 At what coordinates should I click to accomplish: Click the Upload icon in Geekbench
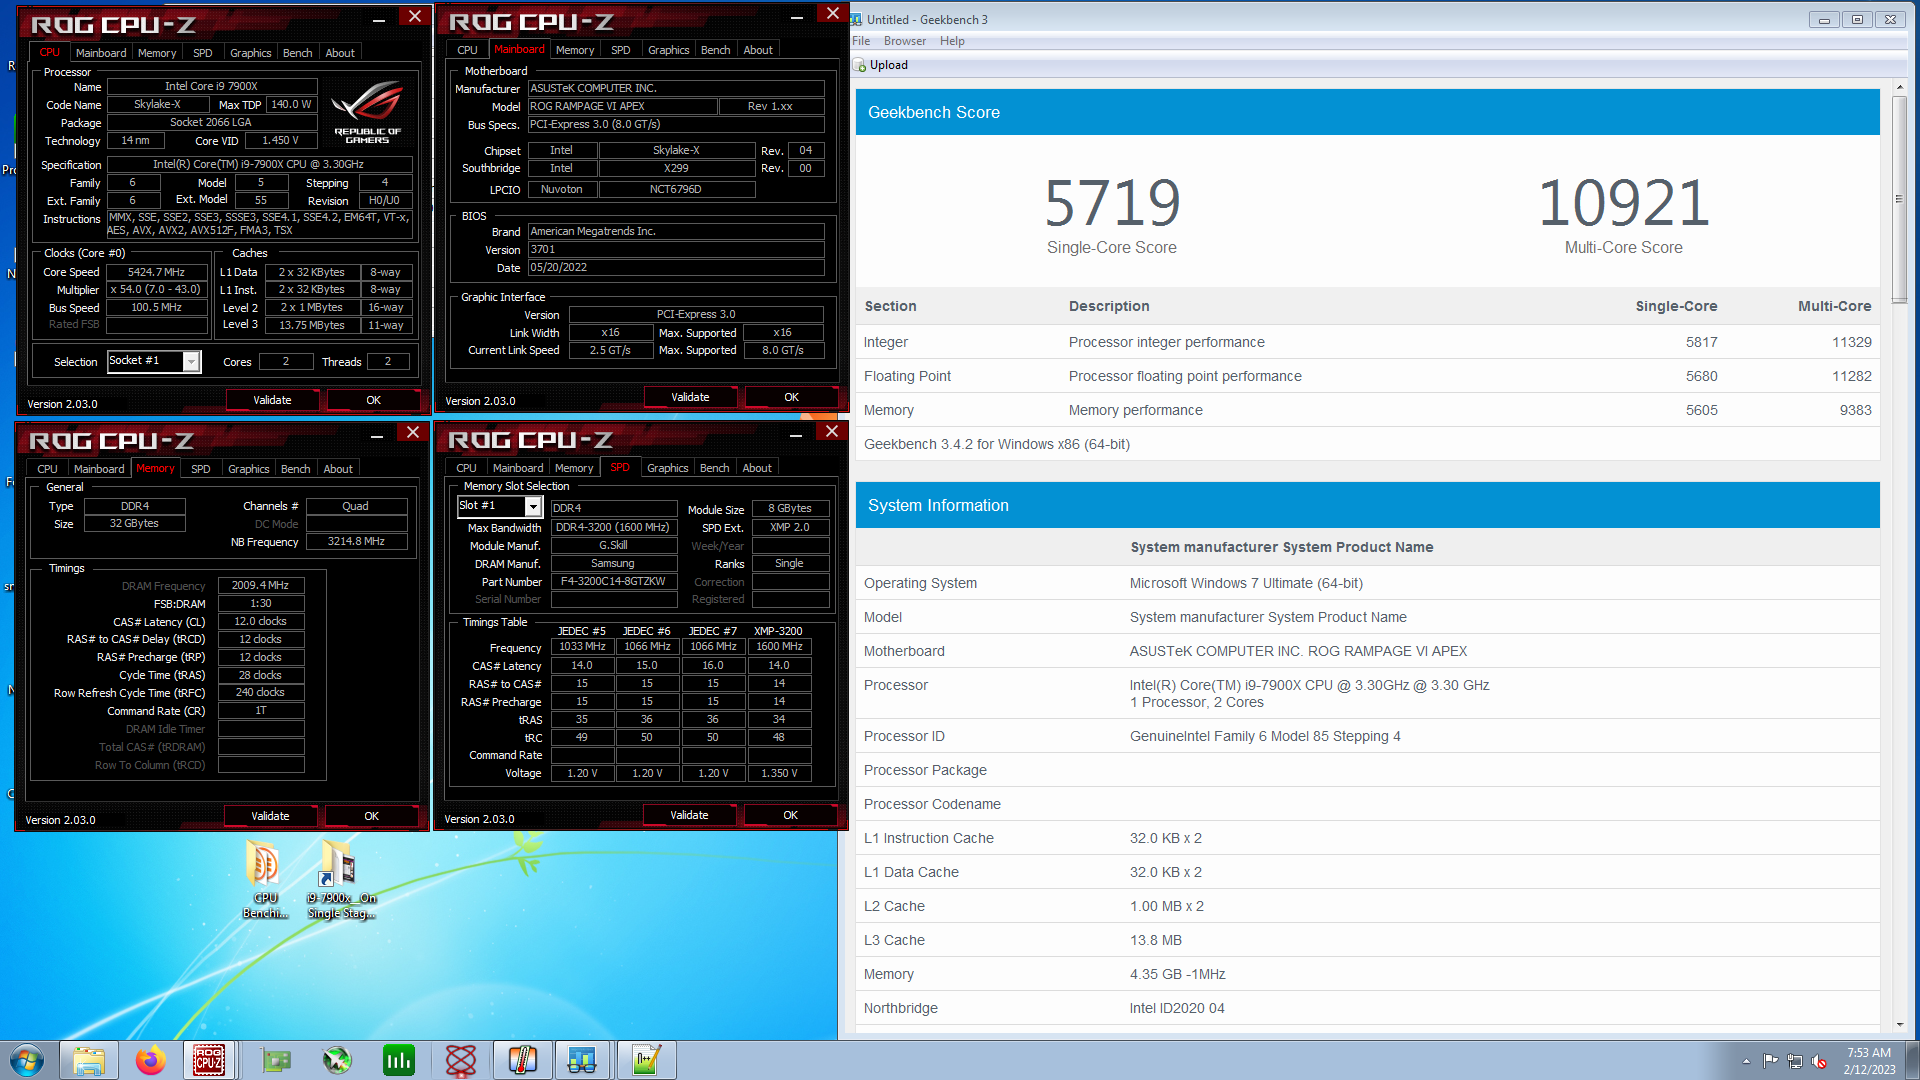pyautogui.click(x=859, y=65)
